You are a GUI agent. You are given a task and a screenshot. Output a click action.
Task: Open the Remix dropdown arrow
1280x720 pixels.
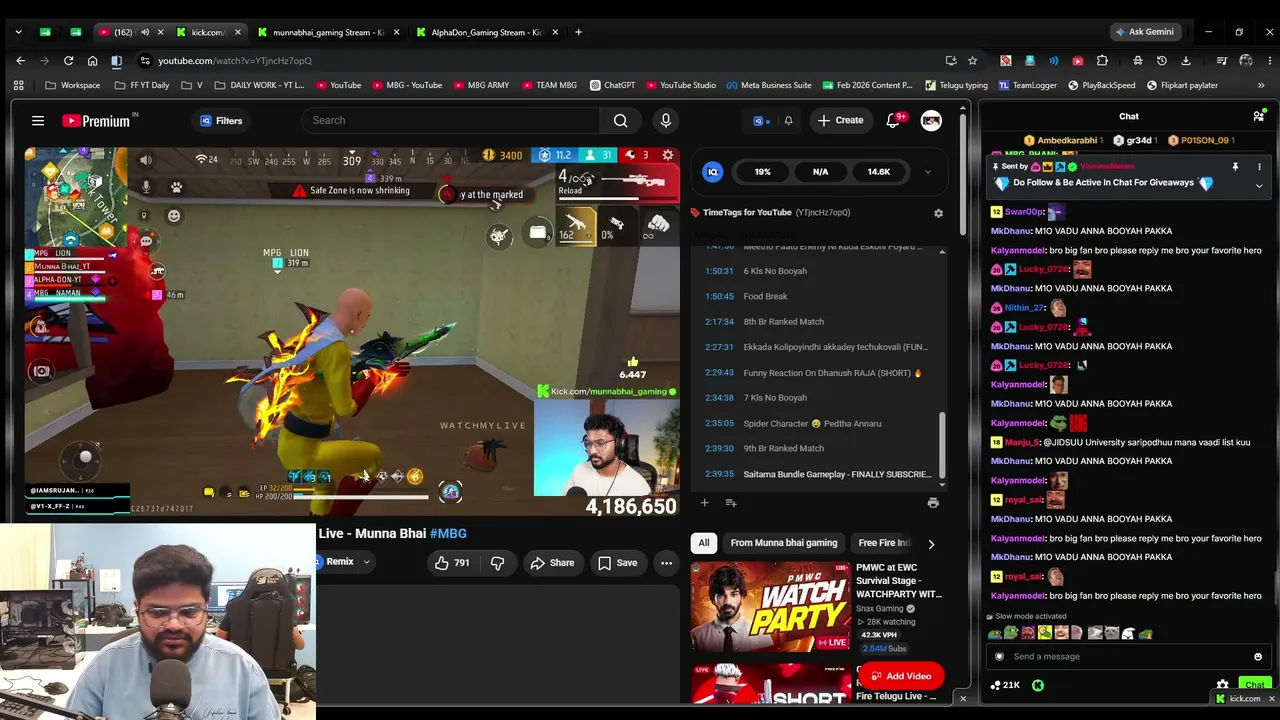point(366,562)
